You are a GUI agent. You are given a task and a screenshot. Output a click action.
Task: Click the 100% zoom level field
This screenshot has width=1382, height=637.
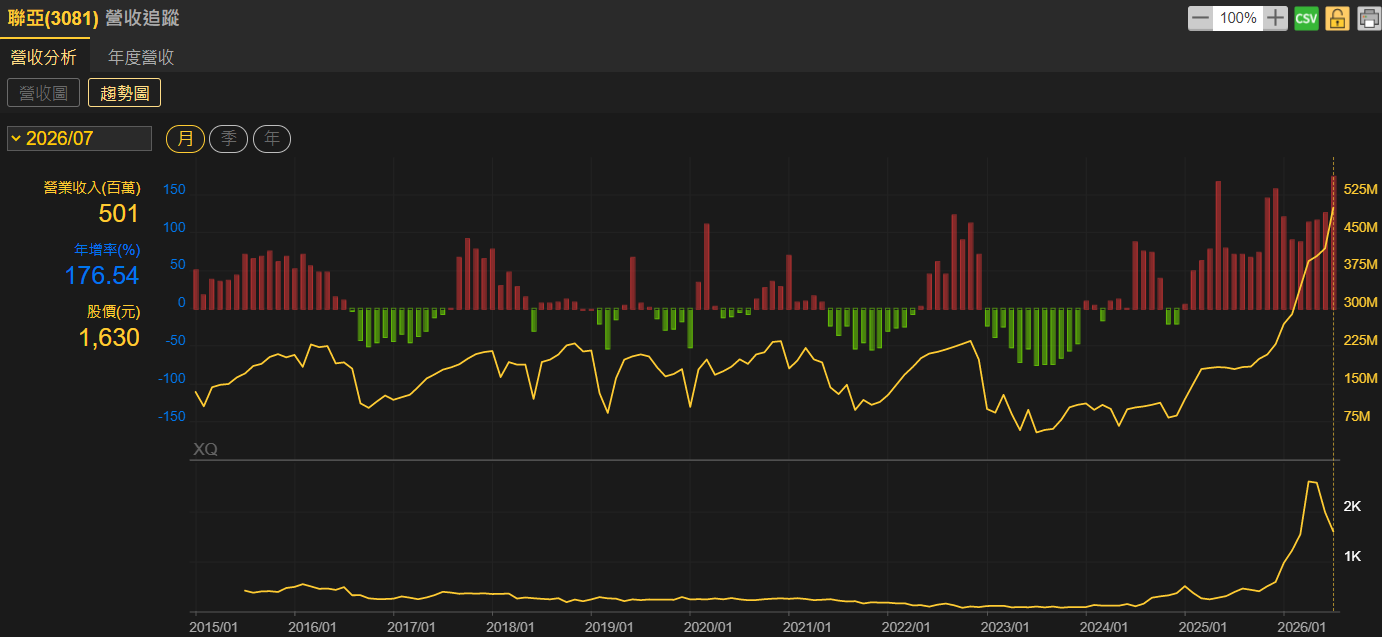click(1238, 18)
